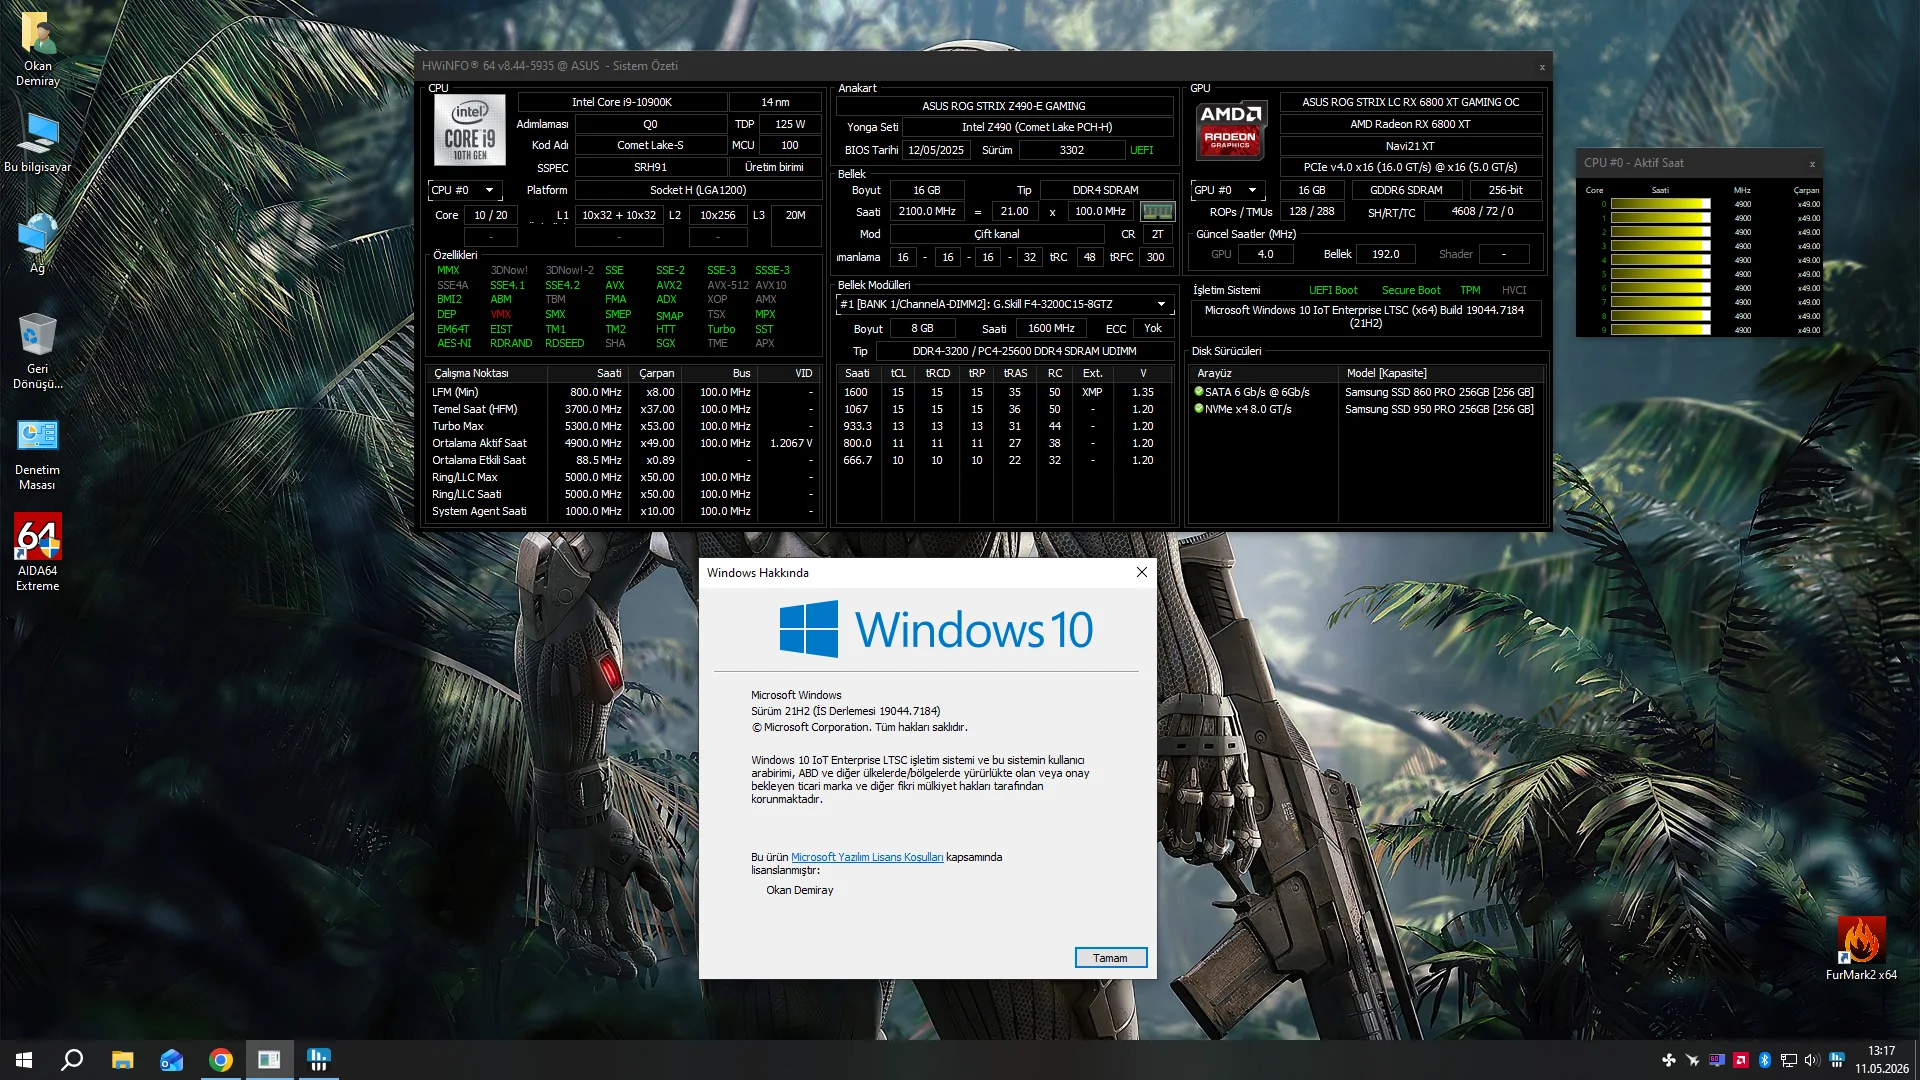Open File Explorer from the taskbar

coord(122,1060)
